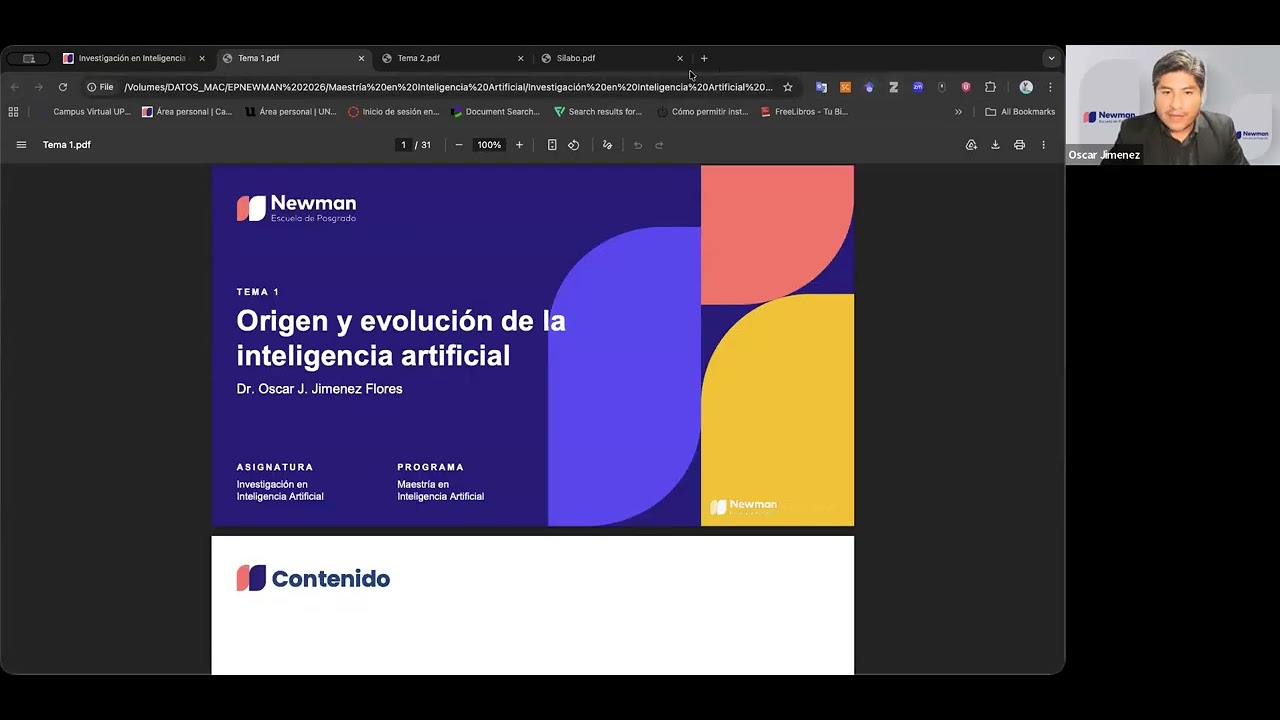Close the Tema 2.pdf tab

[520, 58]
